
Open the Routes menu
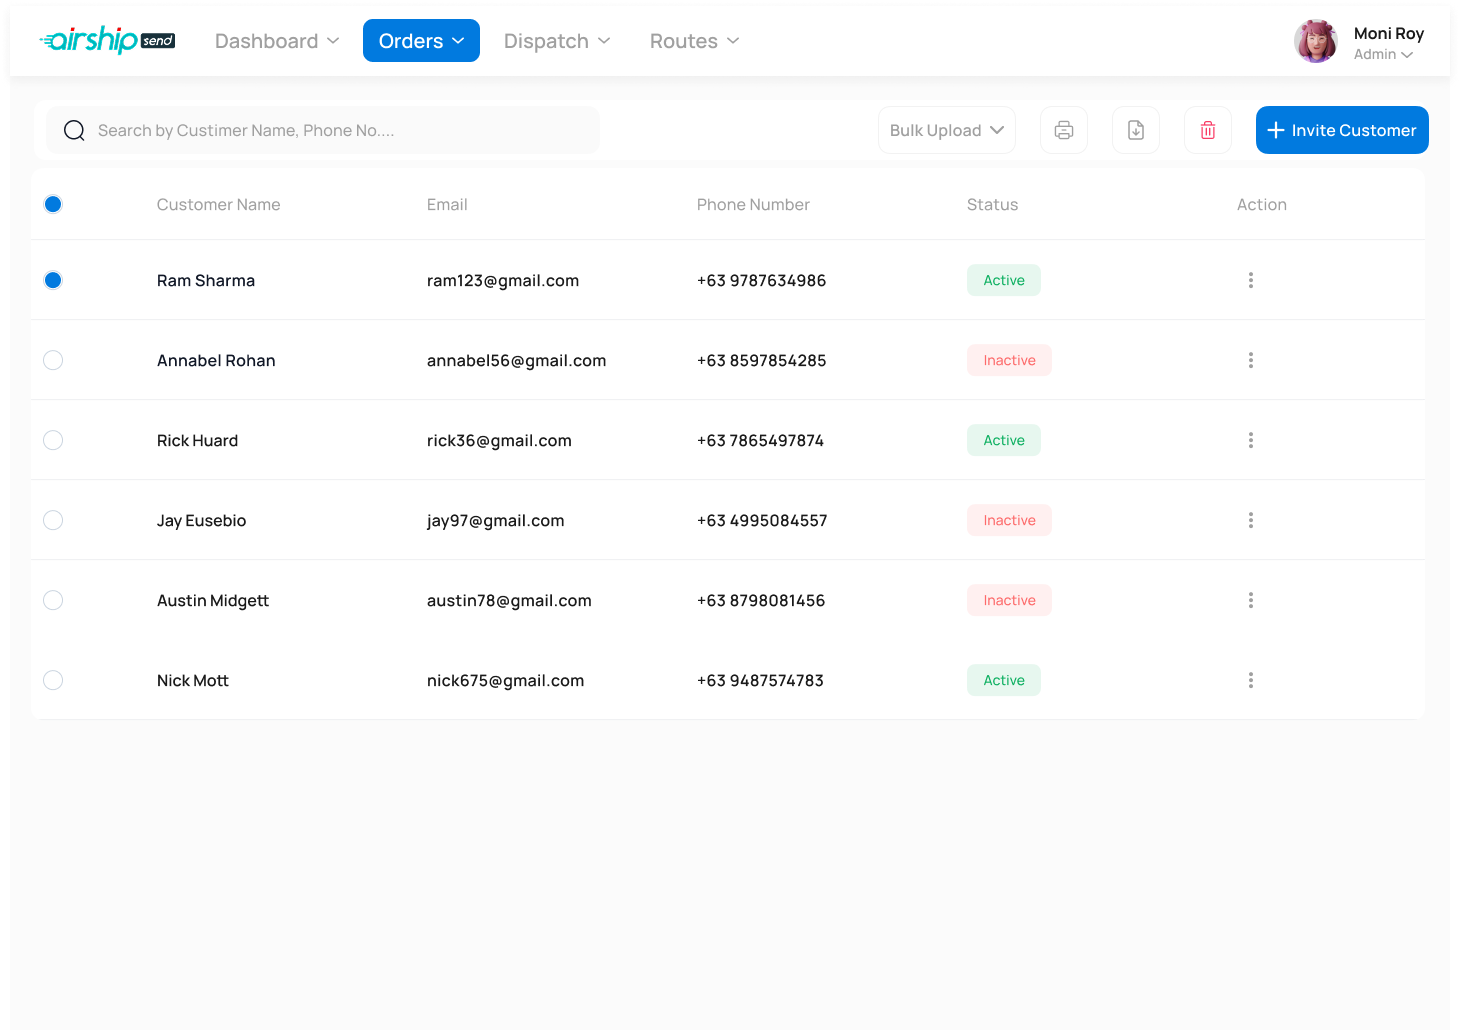pyautogui.click(x=695, y=41)
